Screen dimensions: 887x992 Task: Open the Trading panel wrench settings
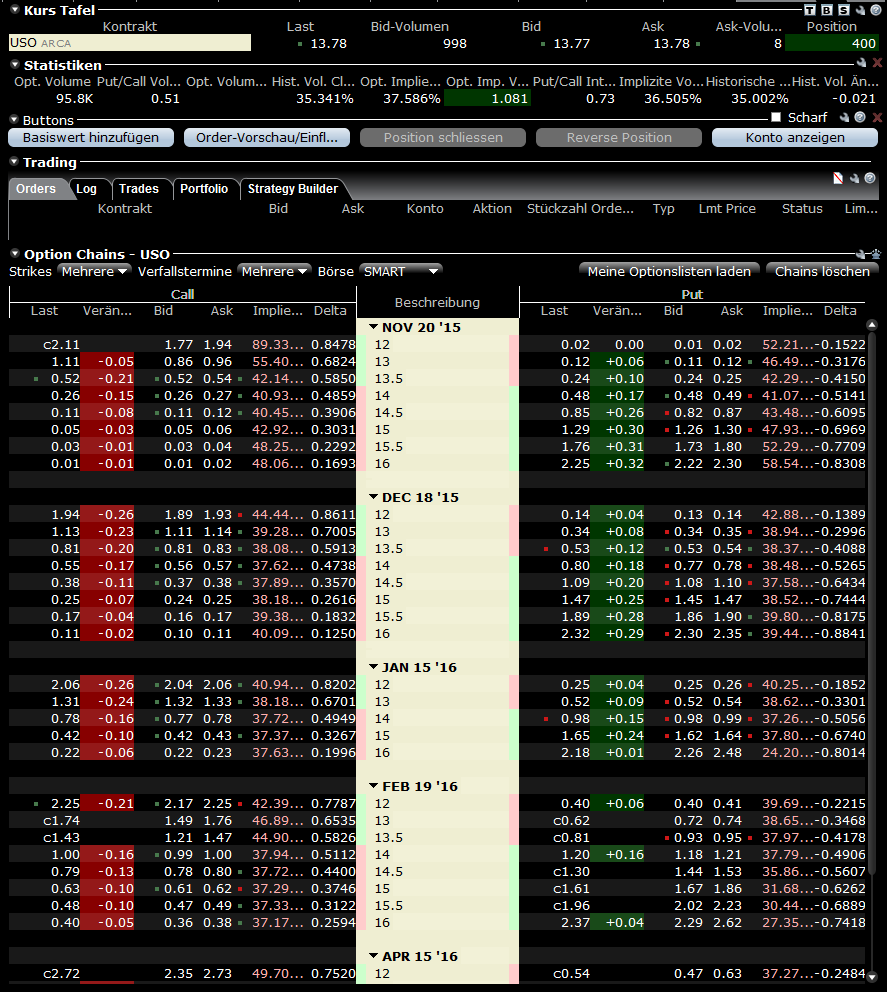(x=854, y=178)
